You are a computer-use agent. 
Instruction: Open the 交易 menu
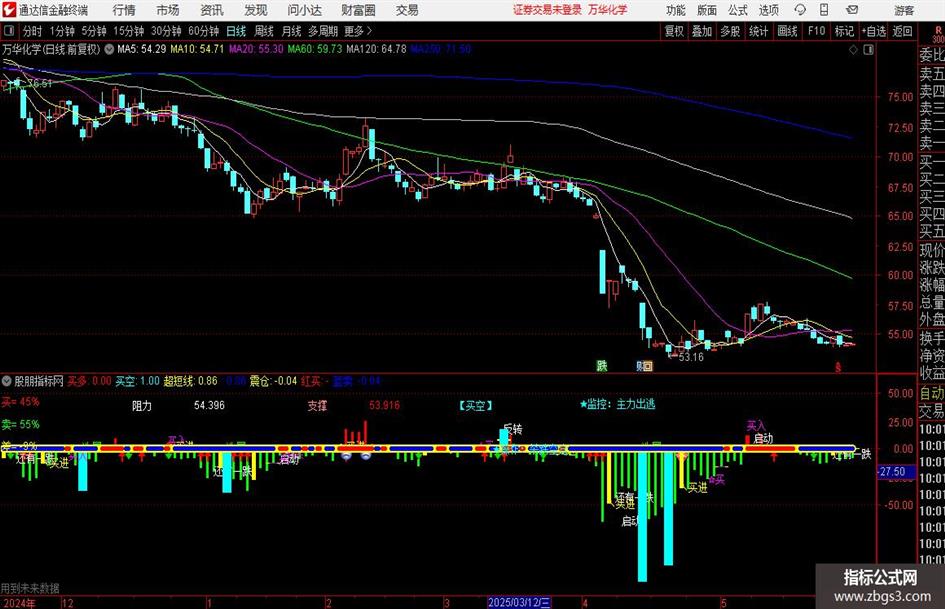[x=407, y=10]
